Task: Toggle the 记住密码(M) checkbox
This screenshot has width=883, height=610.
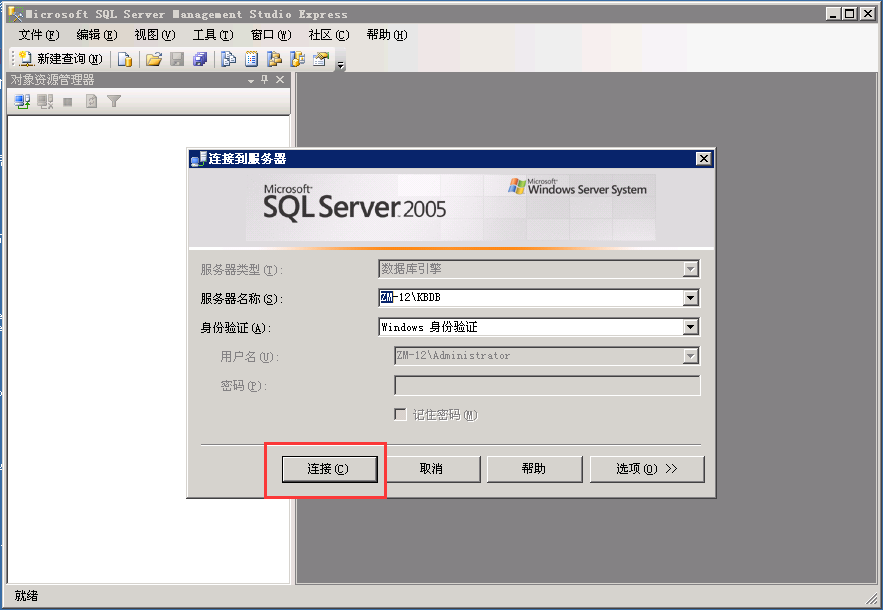Action: tap(400, 415)
